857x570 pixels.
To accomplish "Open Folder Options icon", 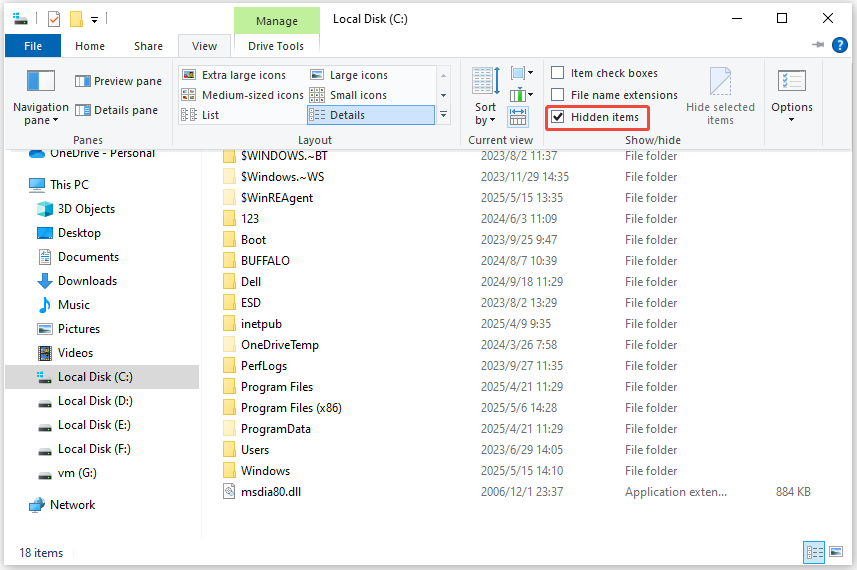I will coord(792,82).
